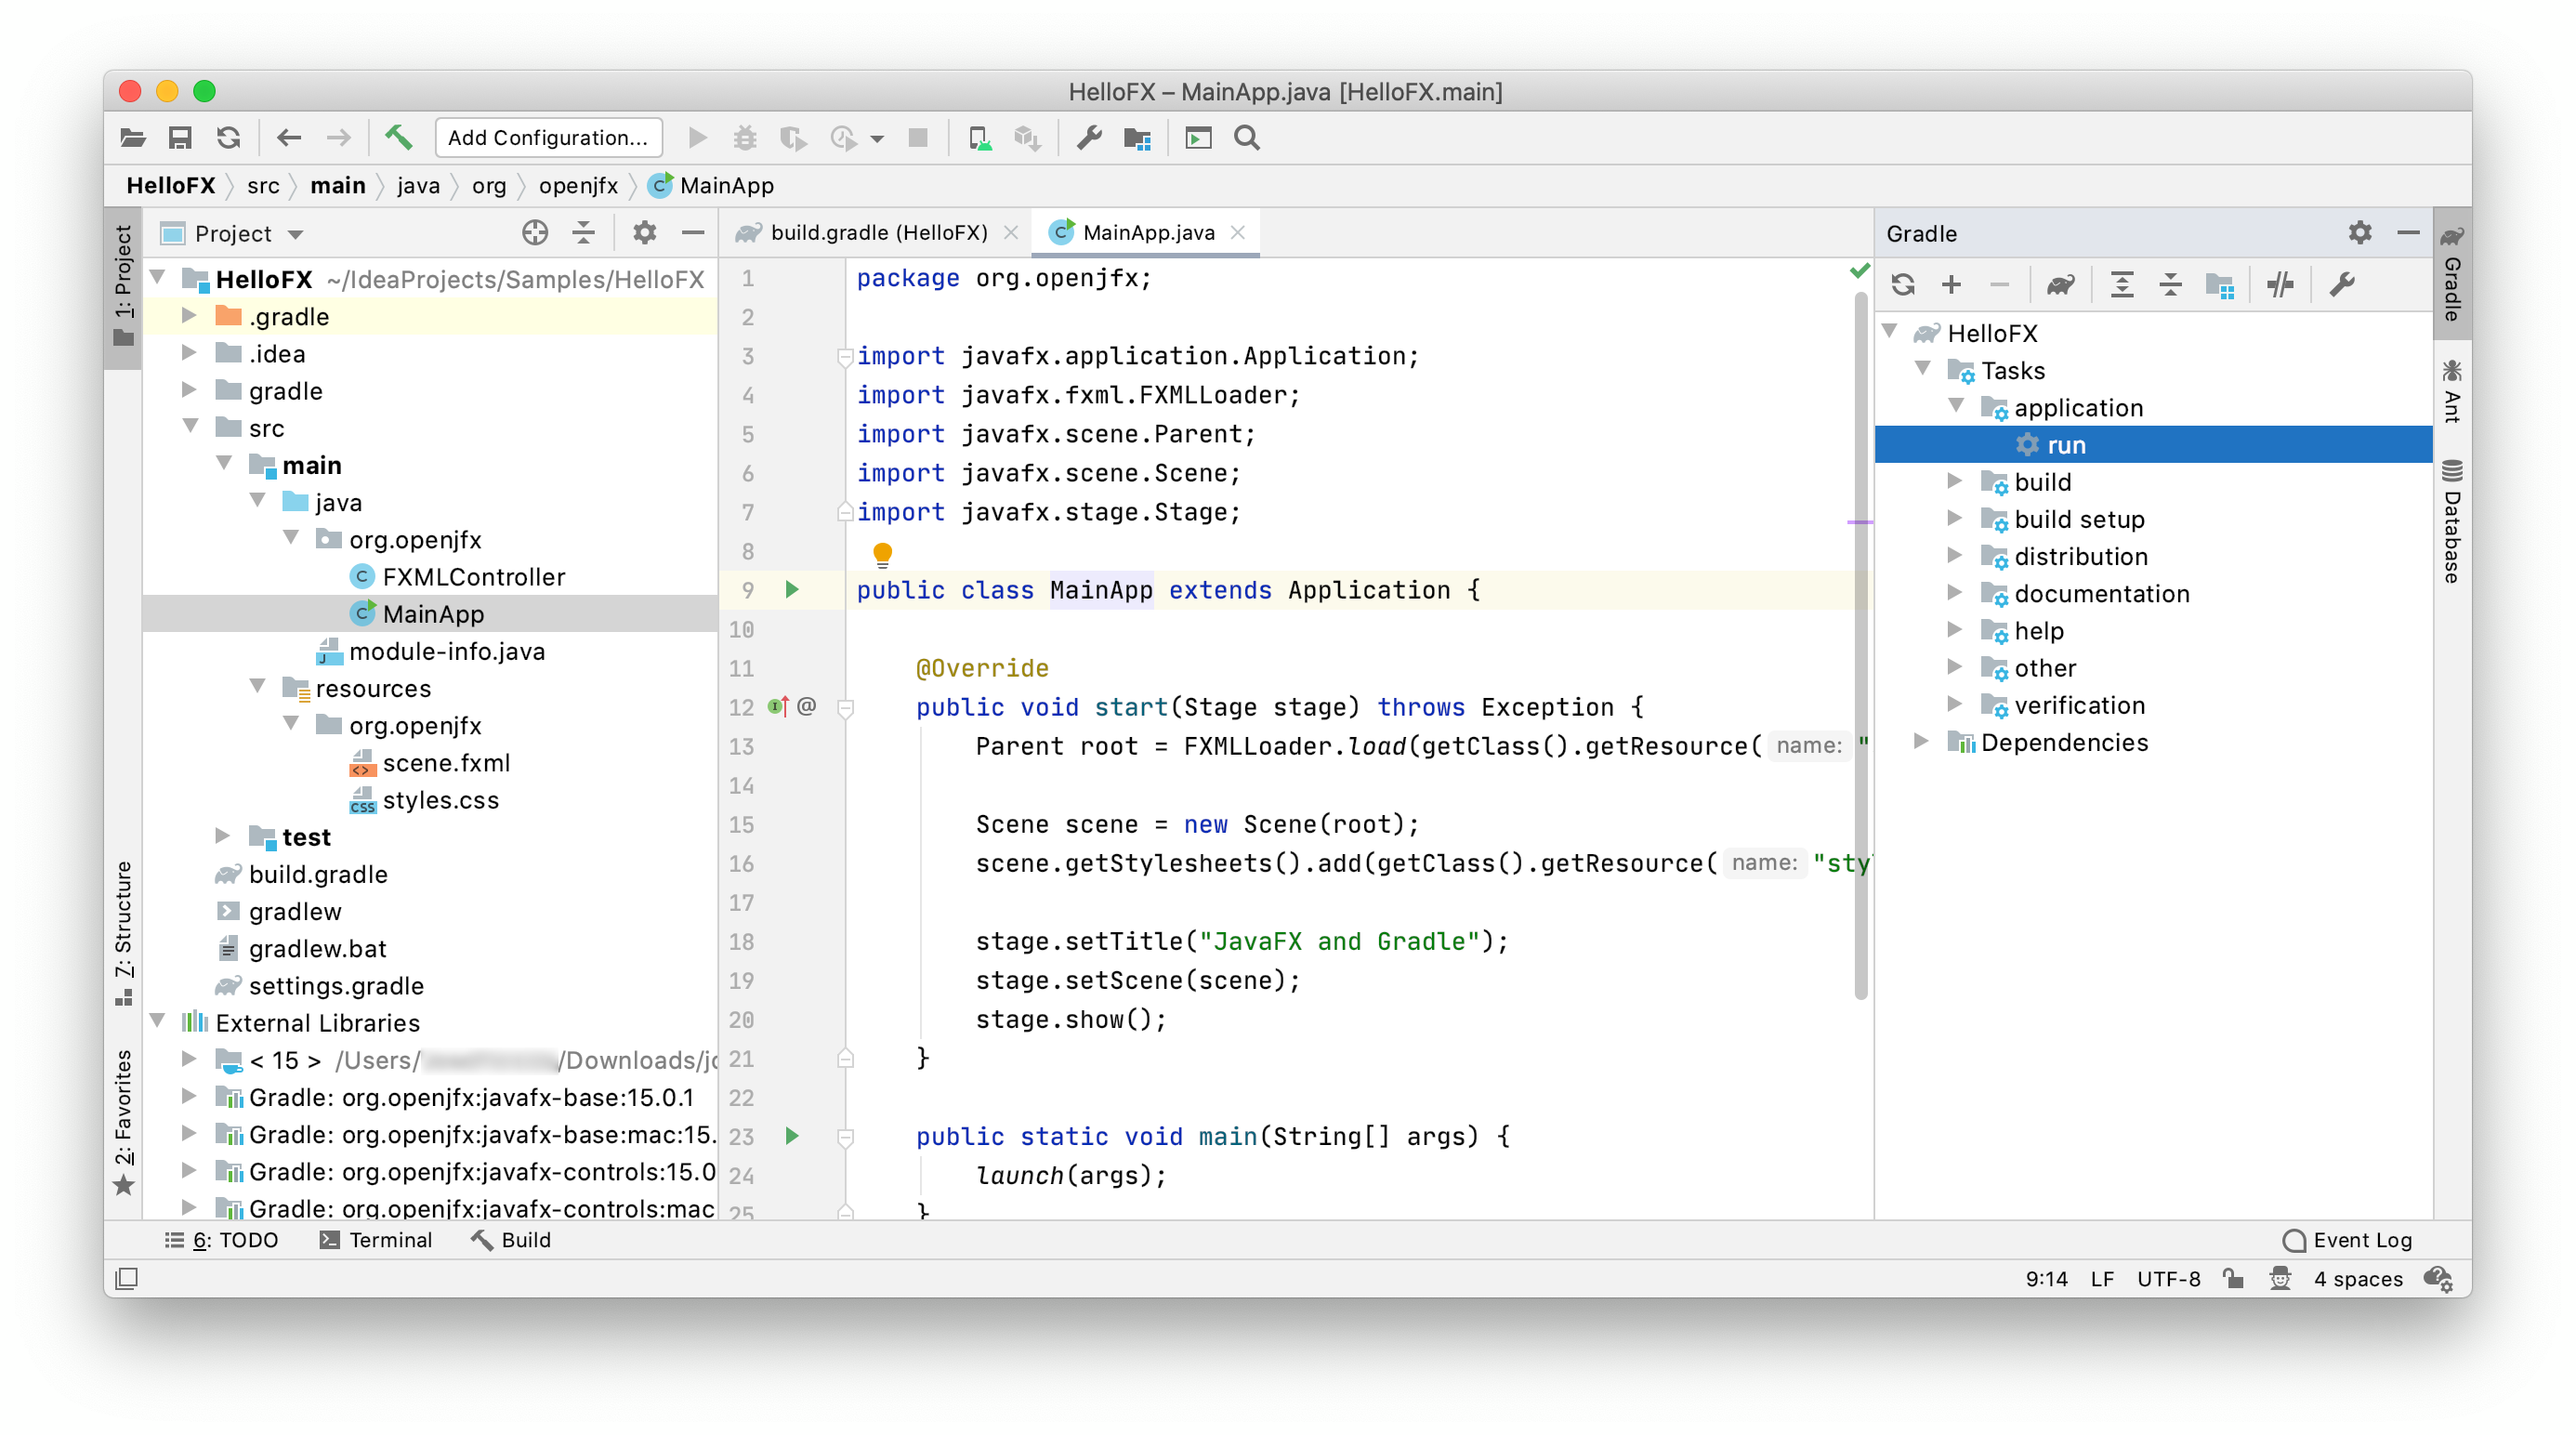Toggle read-only lock icon in status bar
The image size is (2576, 1435).
[x=2233, y=1278]
